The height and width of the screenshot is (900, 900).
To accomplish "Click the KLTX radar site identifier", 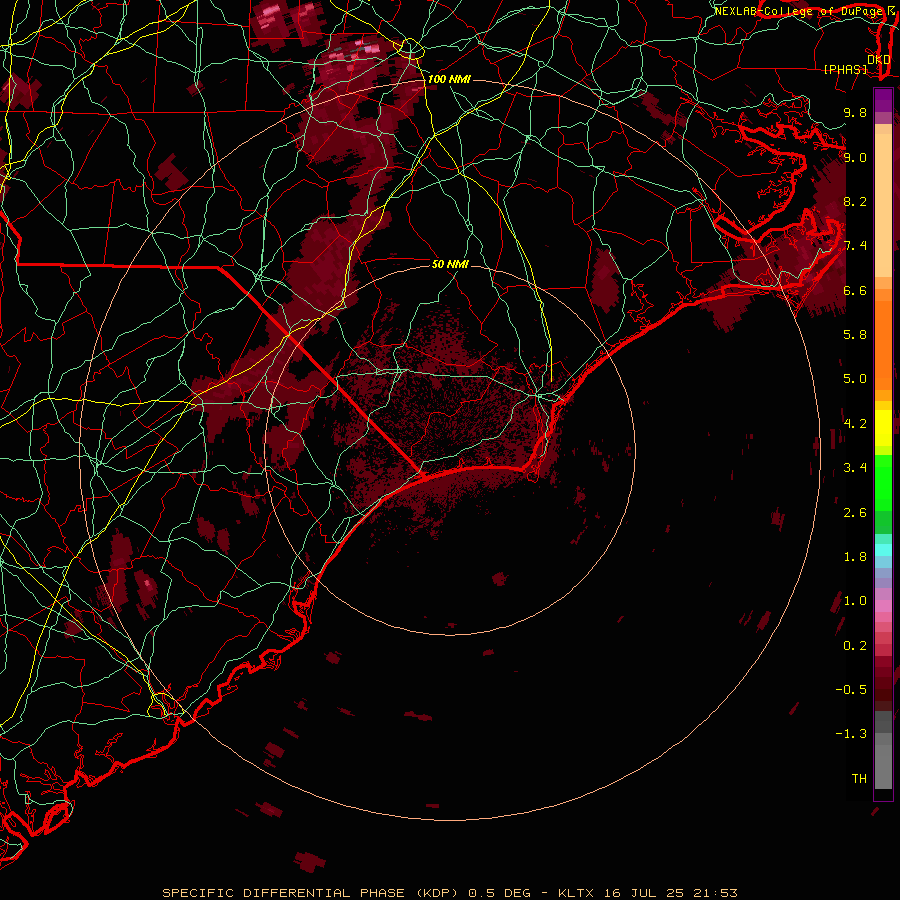I will click(578, 893).
